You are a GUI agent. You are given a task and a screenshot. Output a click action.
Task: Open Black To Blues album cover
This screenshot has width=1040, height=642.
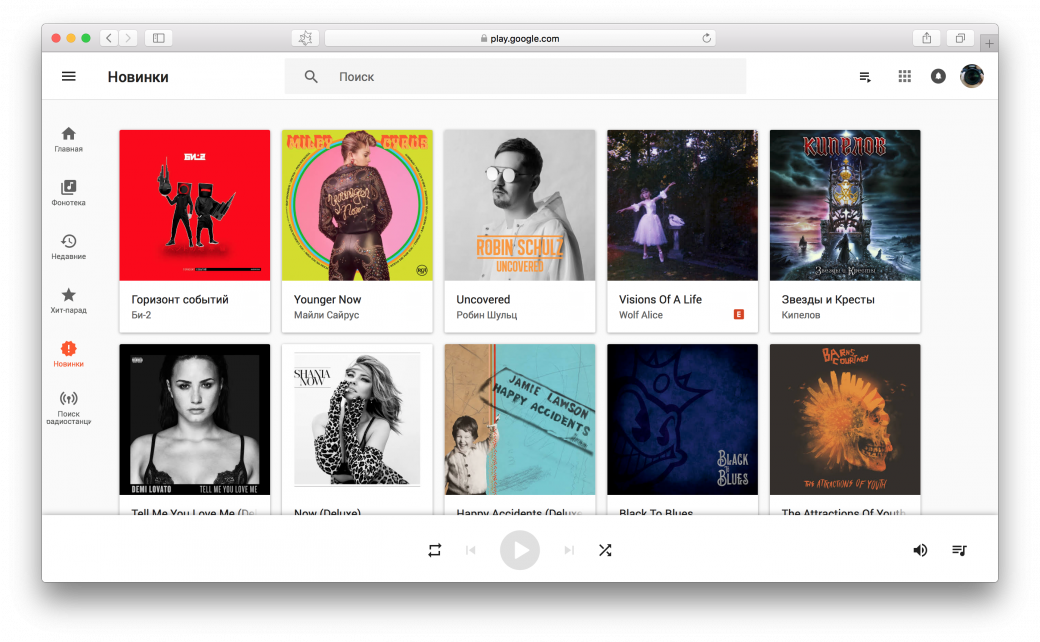click(x=682, y=419)
